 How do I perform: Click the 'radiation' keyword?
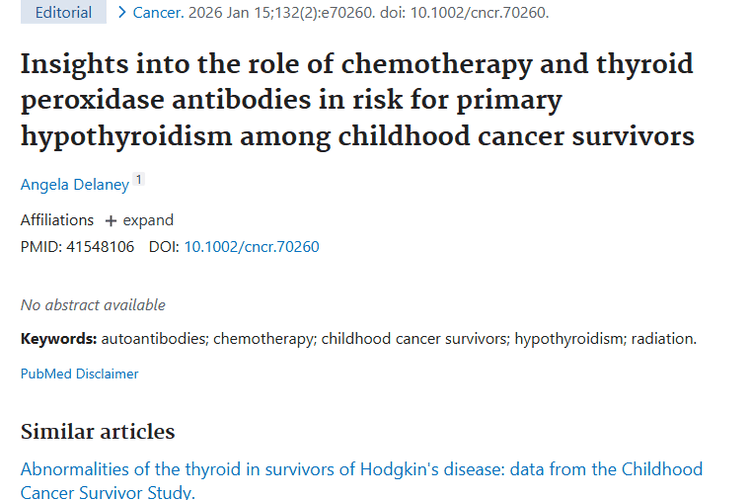[661, 338]
